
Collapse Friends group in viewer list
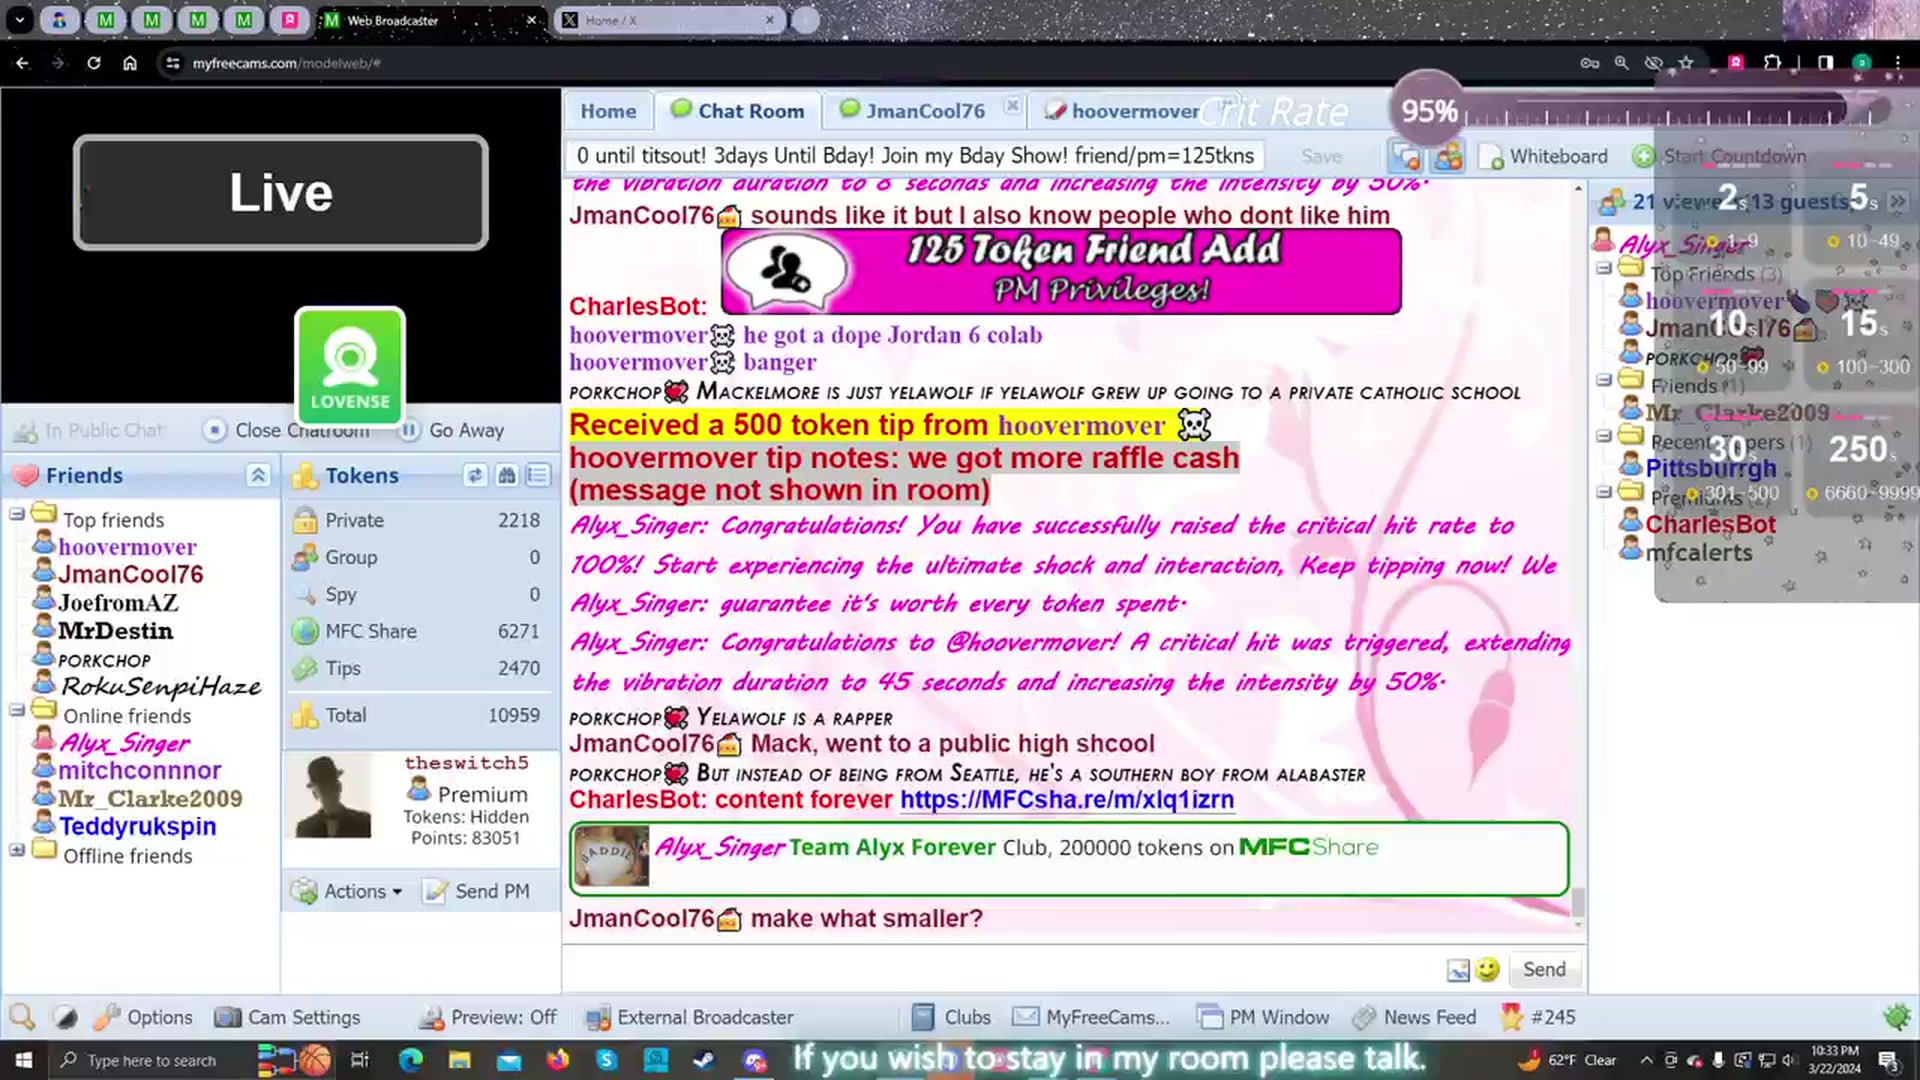(x=1604, y=380)
